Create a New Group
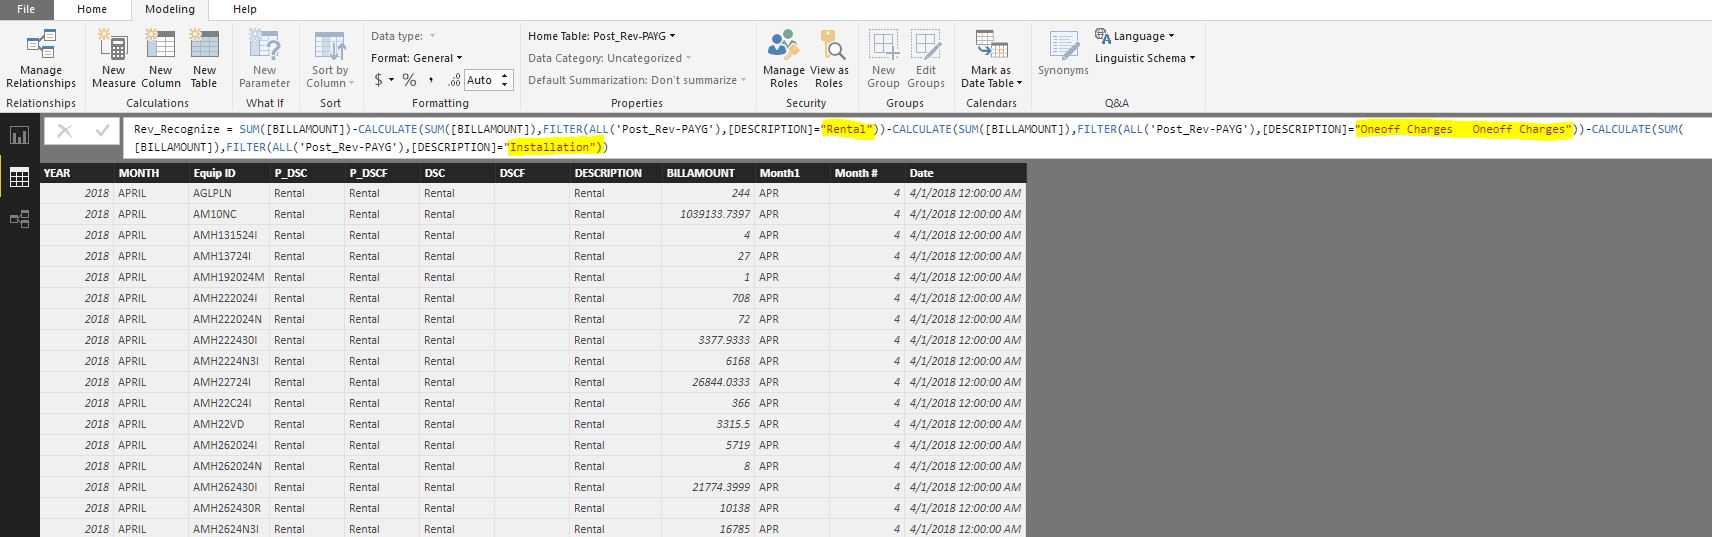This screenshot has height=537, width=1712. tap(883, 59)
